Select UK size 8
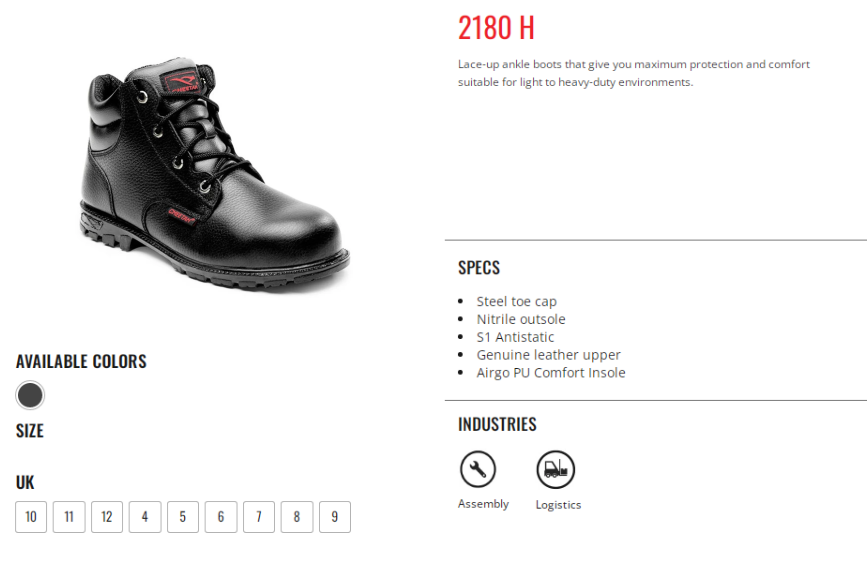Viewport: 867px width, 561px height. tap(297, 517)
